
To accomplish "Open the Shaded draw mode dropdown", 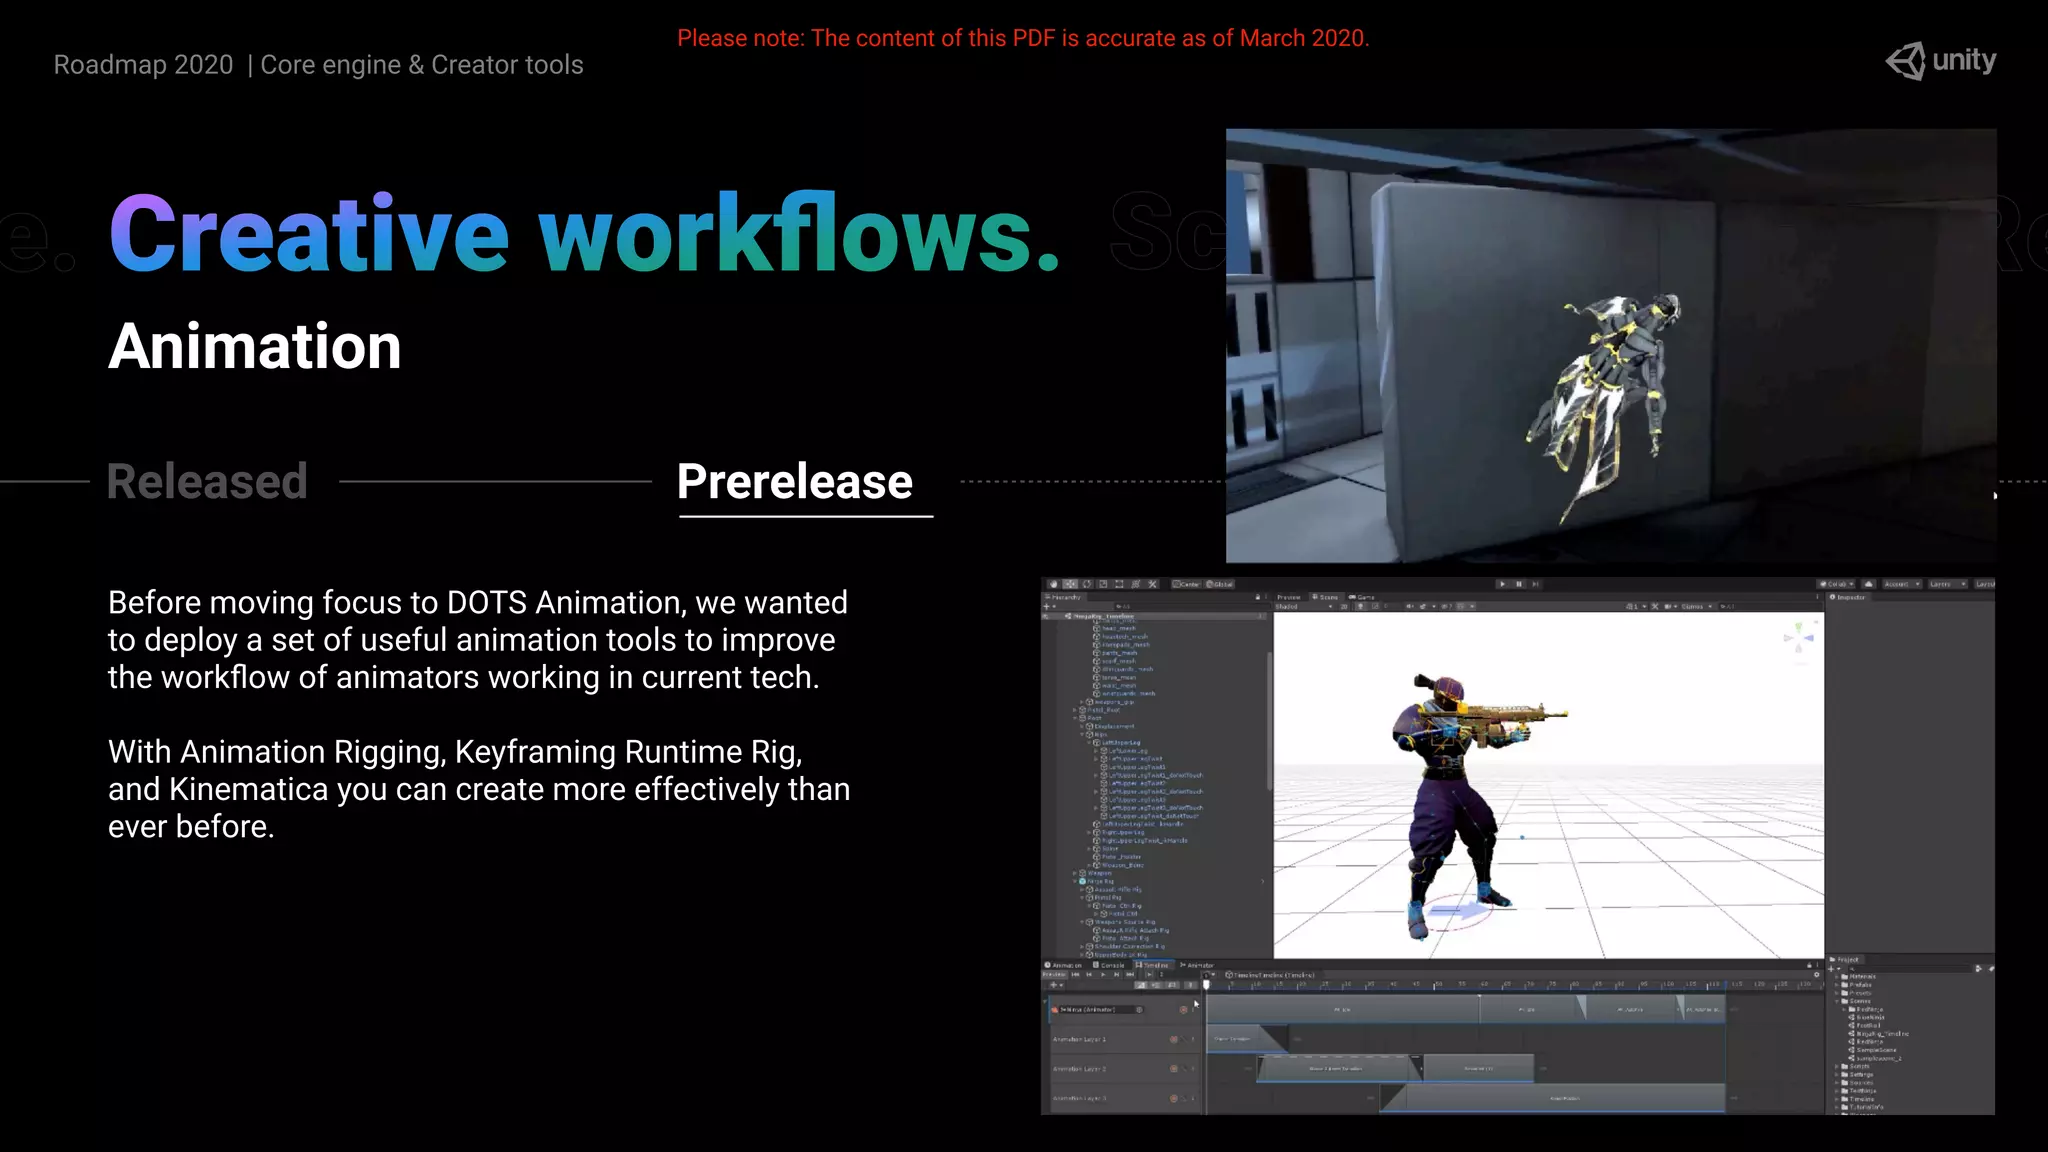I will coord(1304,606).
